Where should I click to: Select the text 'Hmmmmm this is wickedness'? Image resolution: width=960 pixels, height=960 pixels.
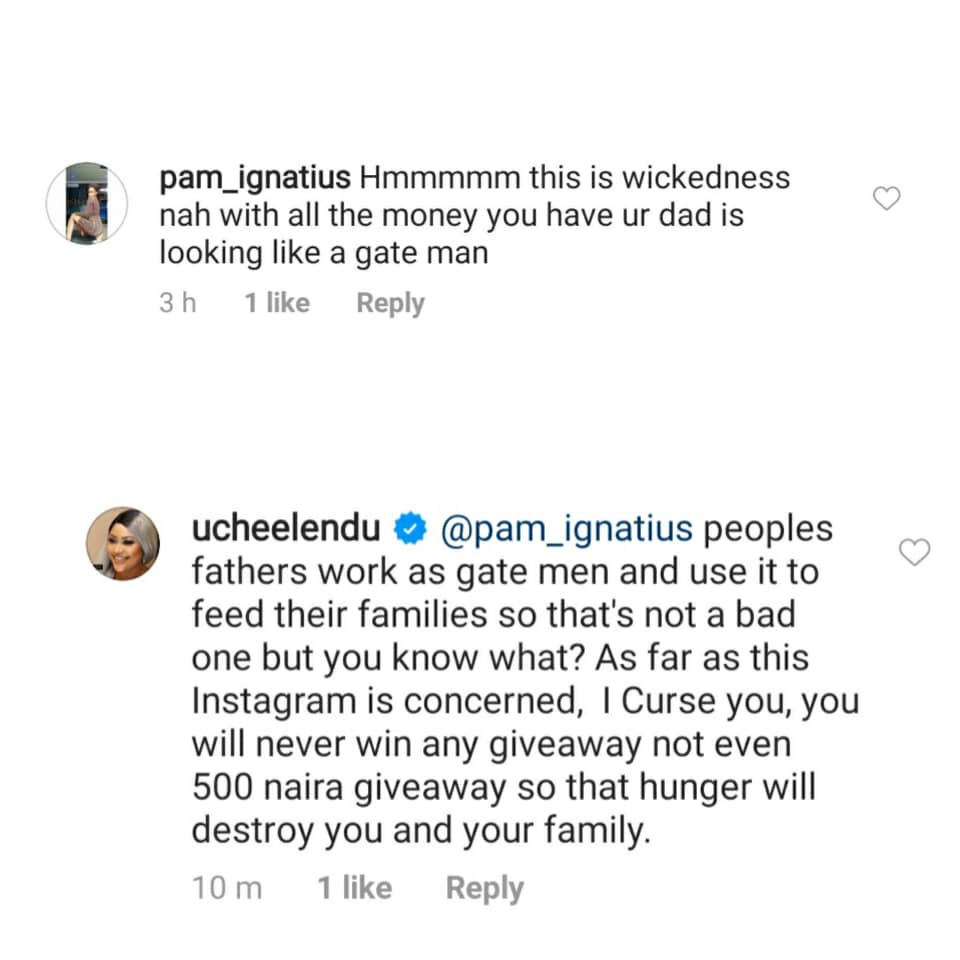pyautogui.click(x=574, y=178)
